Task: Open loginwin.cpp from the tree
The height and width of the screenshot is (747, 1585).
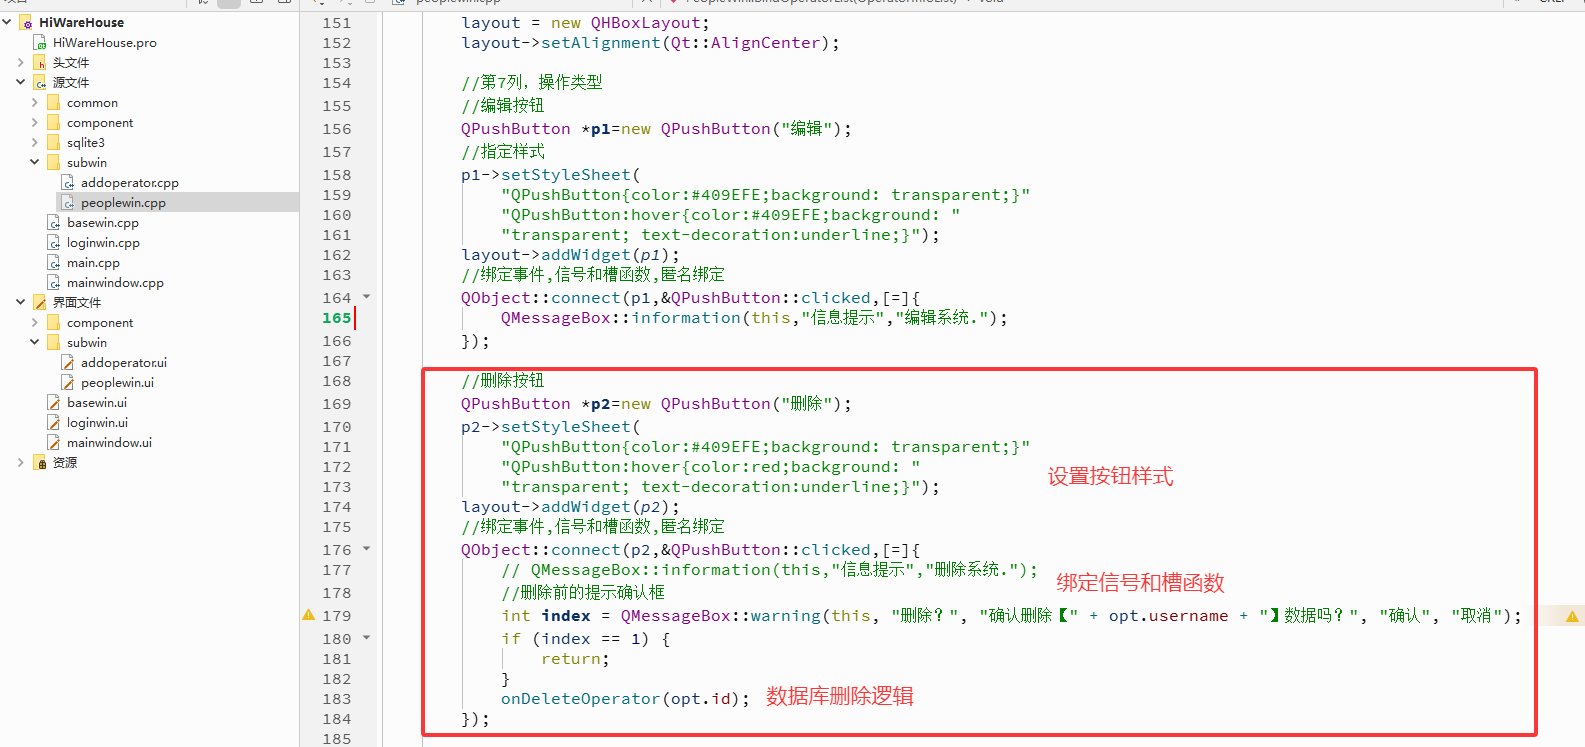Action: (103, 242)
